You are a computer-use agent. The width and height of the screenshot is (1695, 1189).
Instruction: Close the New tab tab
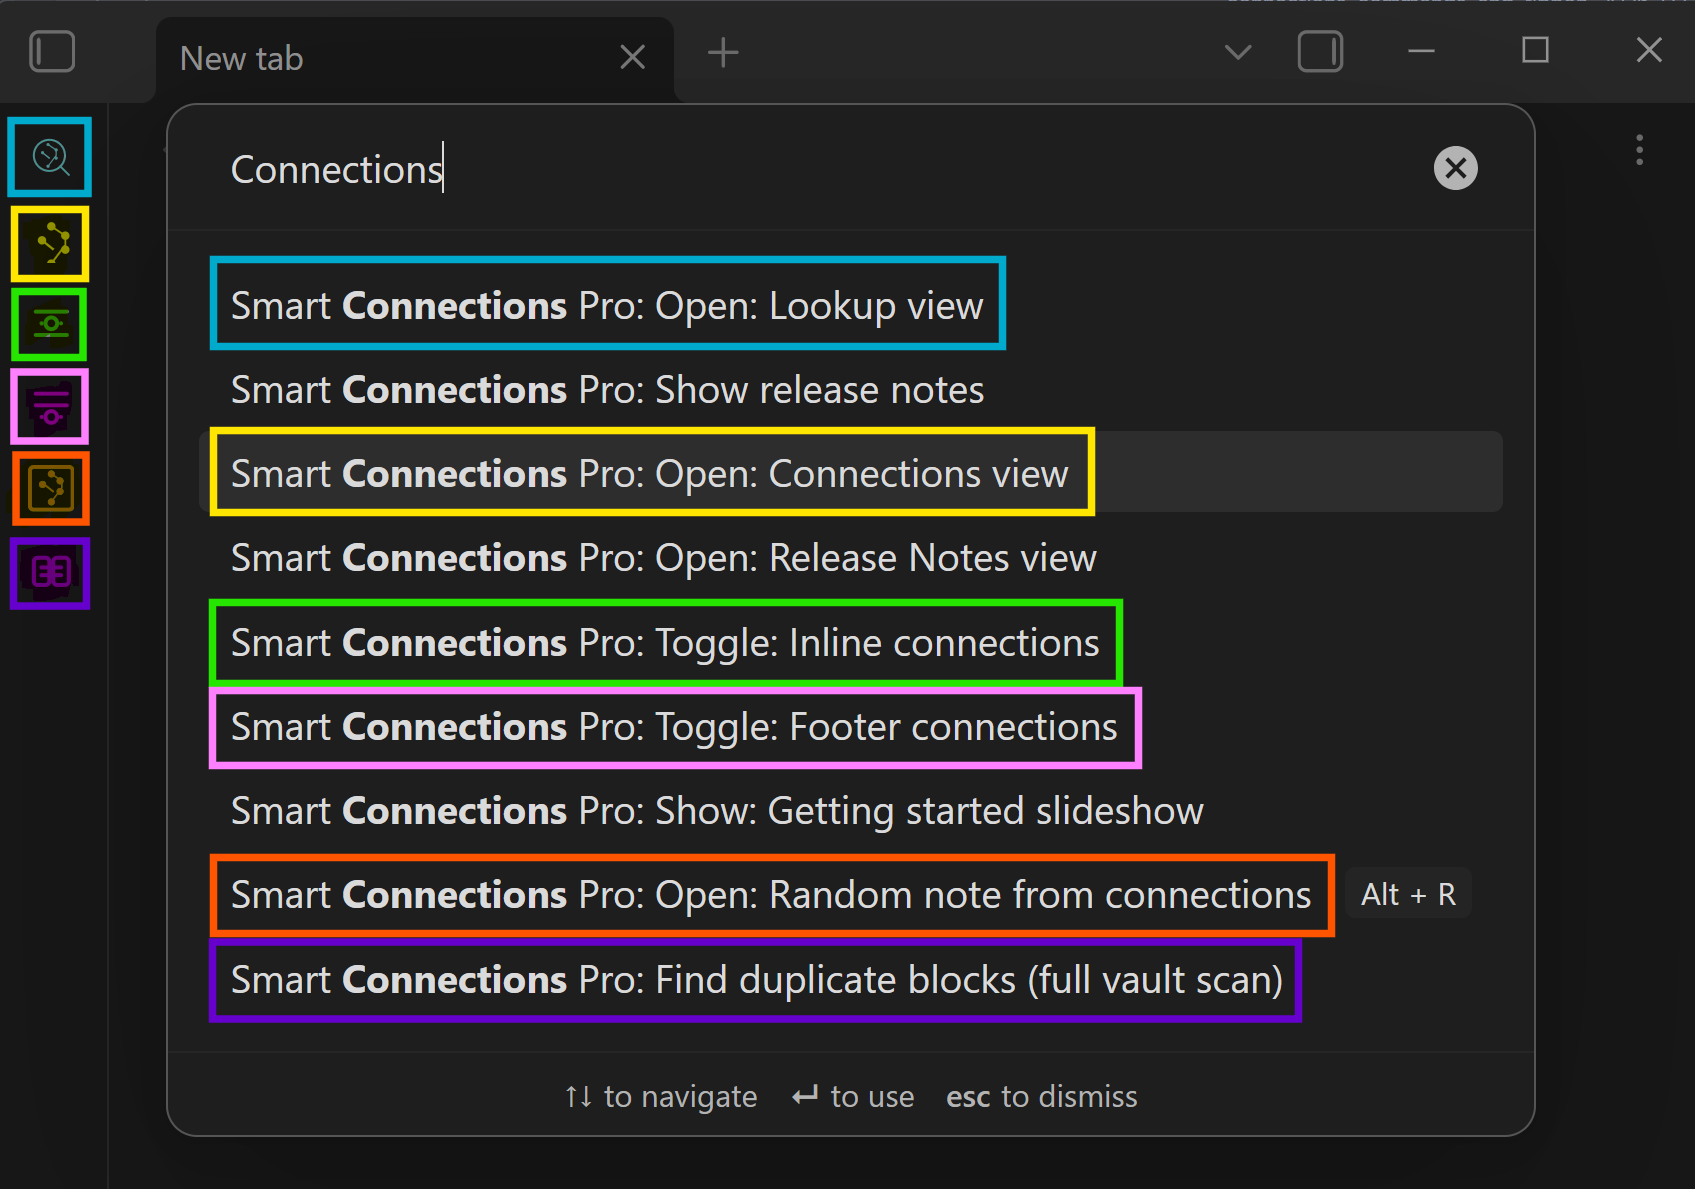(x=632, y=57)
